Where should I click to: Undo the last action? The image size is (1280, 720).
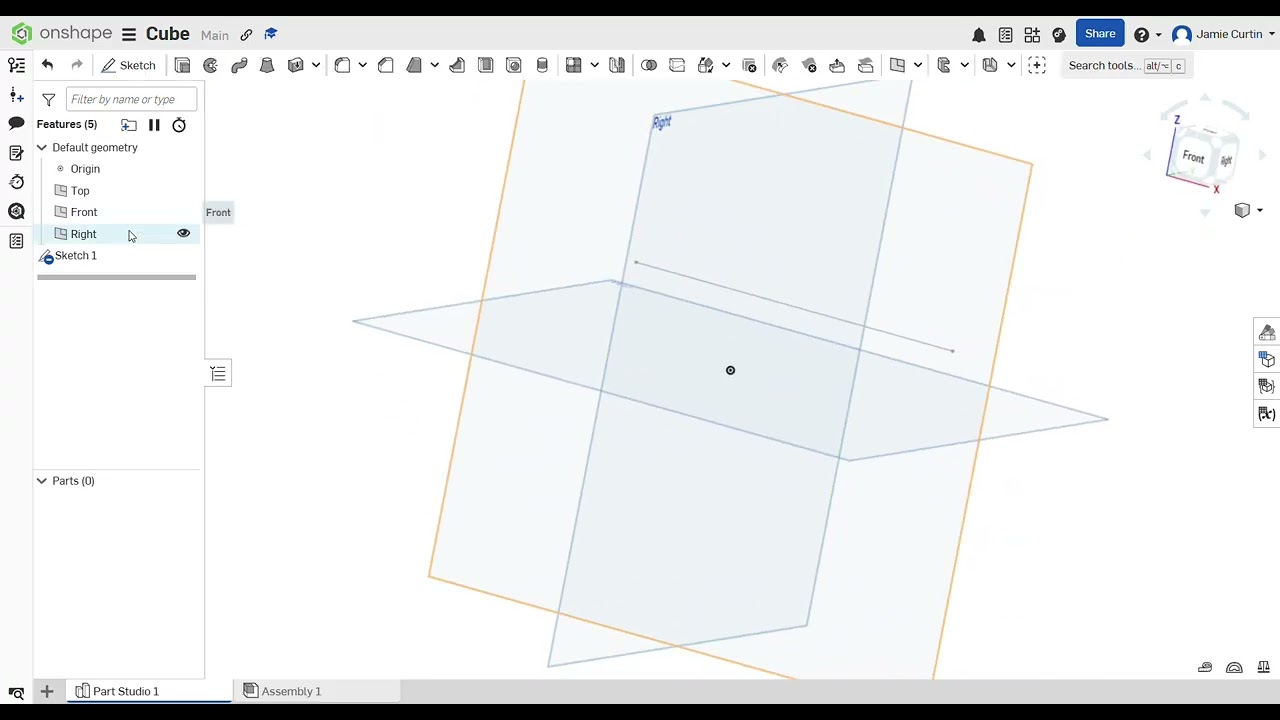click(47, 65)
